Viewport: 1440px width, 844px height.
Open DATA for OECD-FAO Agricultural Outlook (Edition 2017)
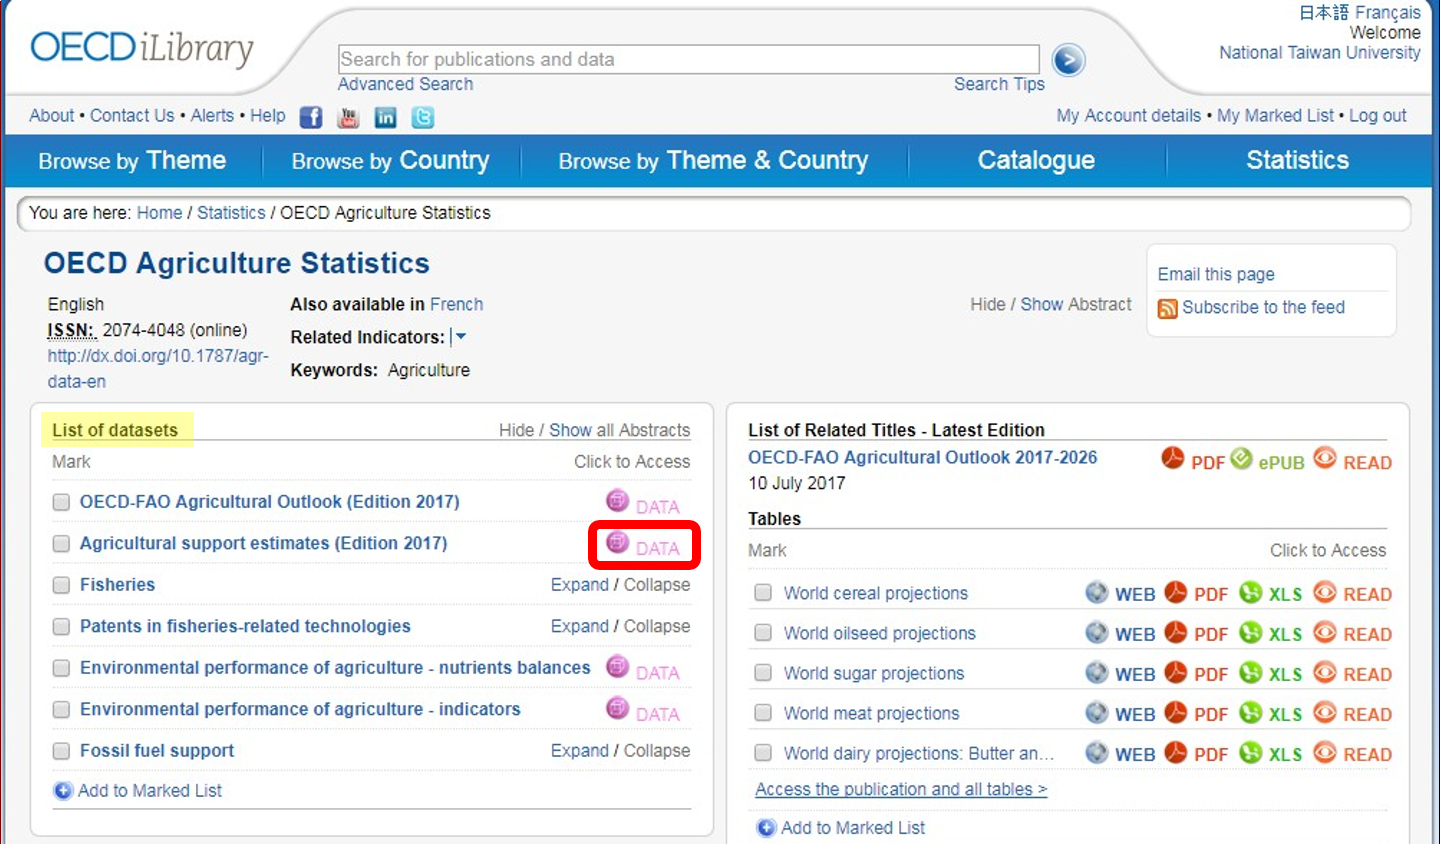643,503
